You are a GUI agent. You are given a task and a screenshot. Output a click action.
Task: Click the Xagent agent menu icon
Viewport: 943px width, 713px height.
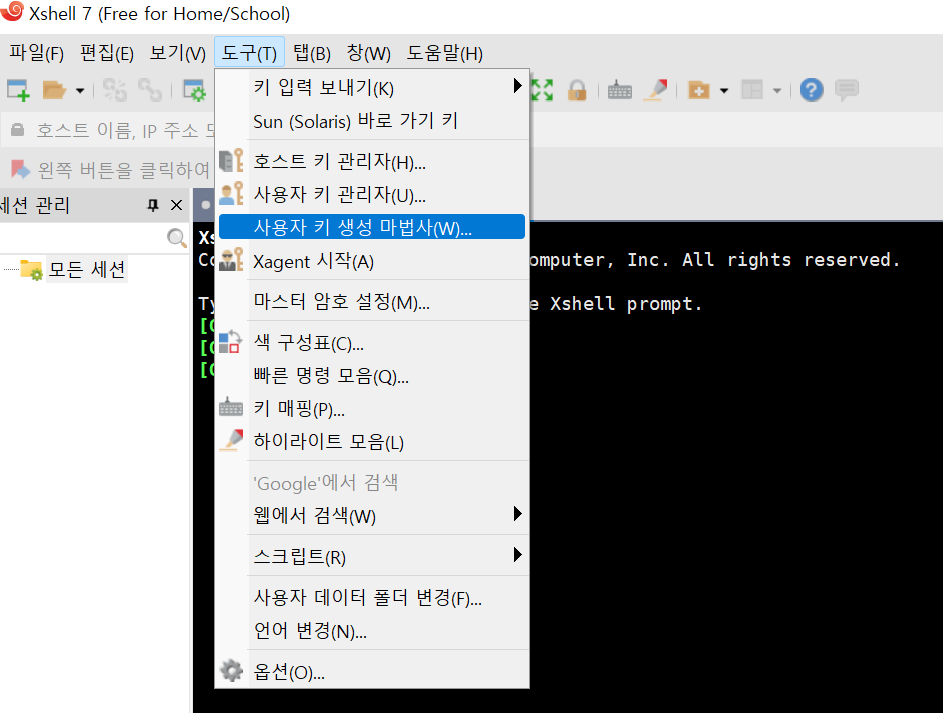point(231,260)
